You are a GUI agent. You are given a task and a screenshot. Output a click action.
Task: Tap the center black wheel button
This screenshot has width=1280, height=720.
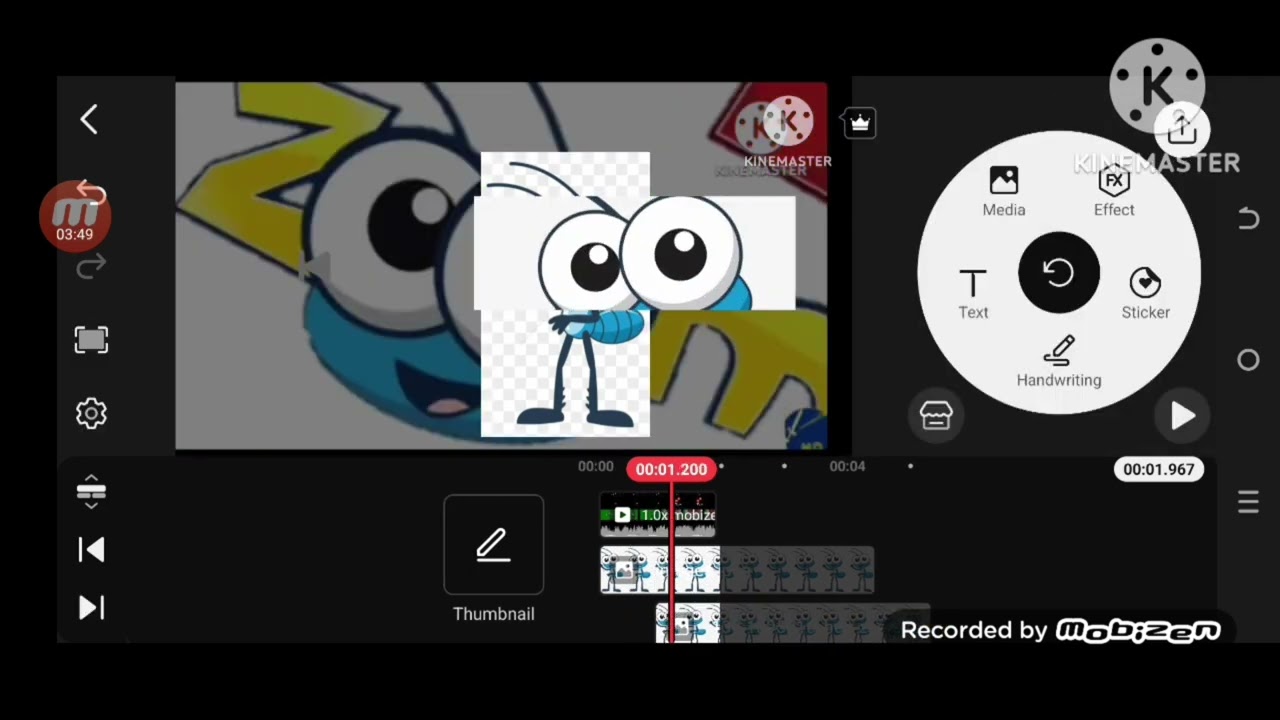pyautogui.click(x=1059, y=273)
